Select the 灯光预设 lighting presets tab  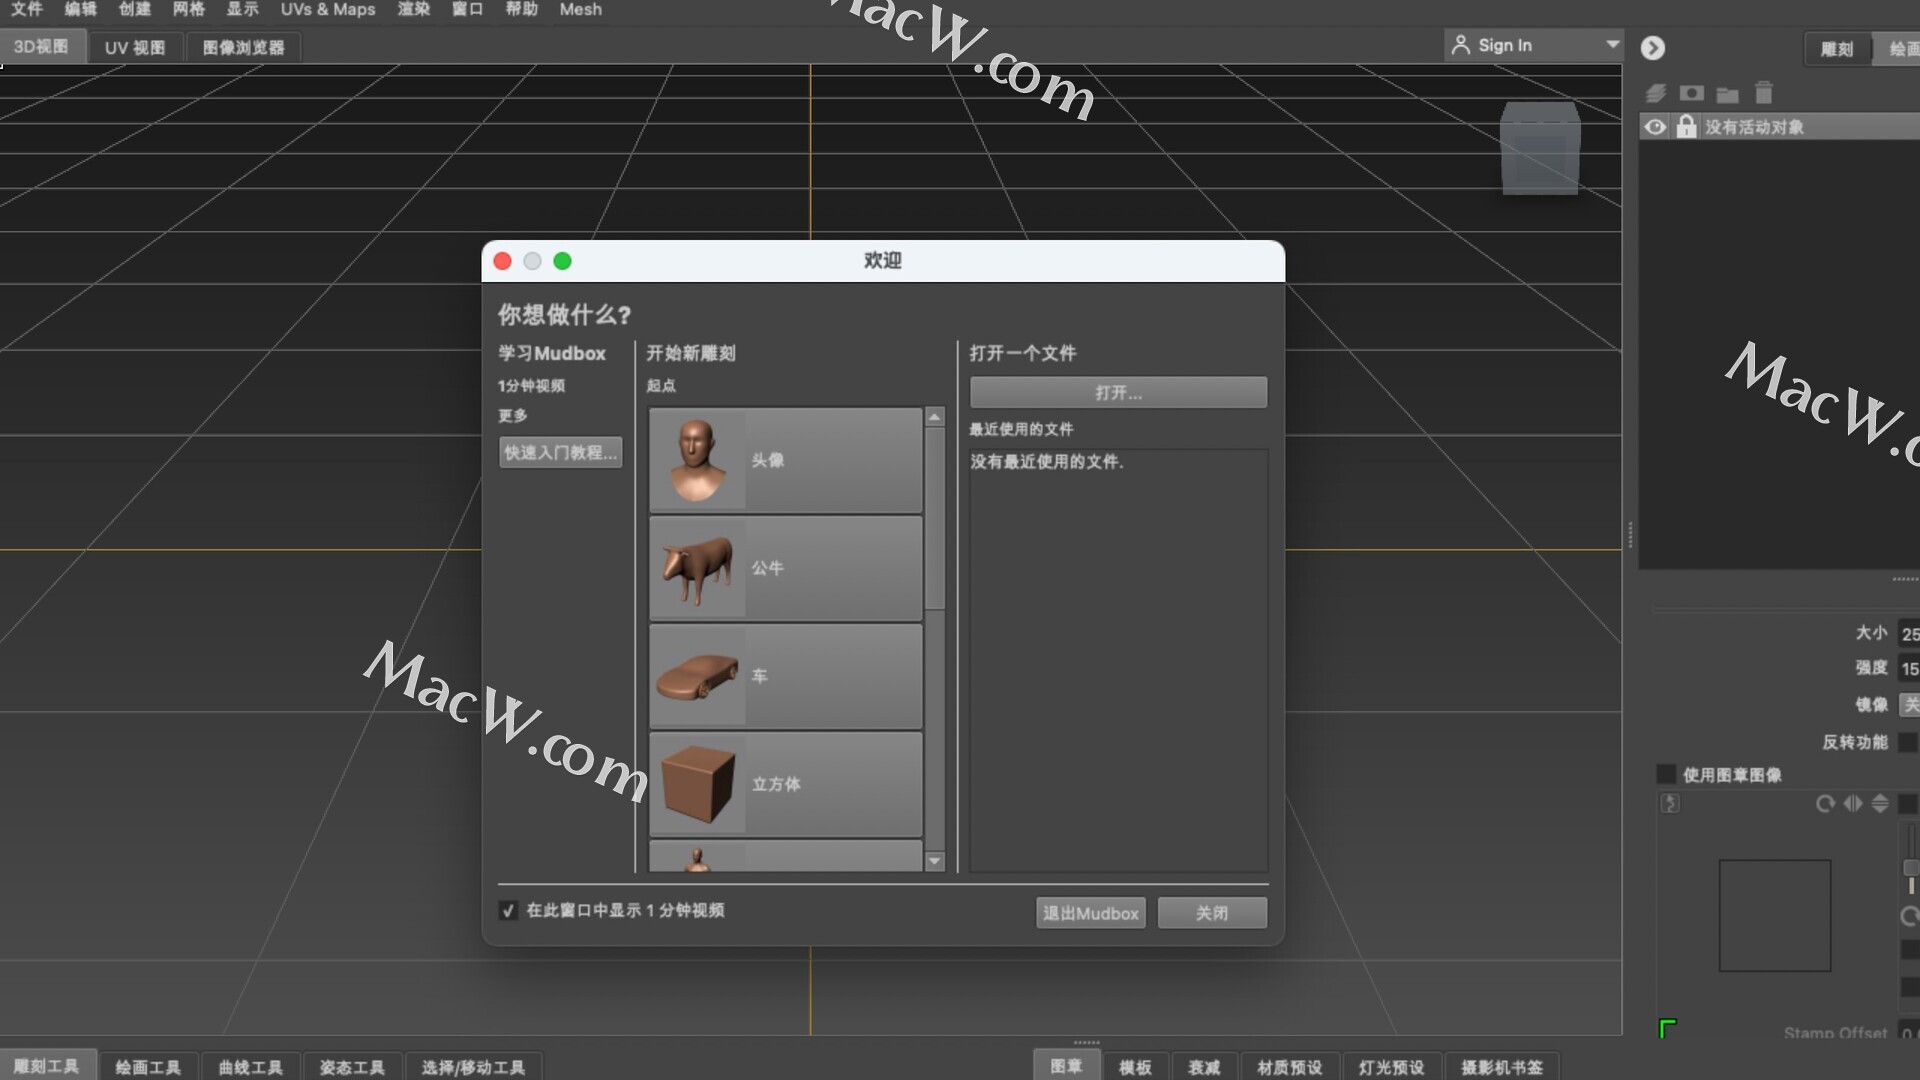pyautogui.click(x=1392, y=1067)
